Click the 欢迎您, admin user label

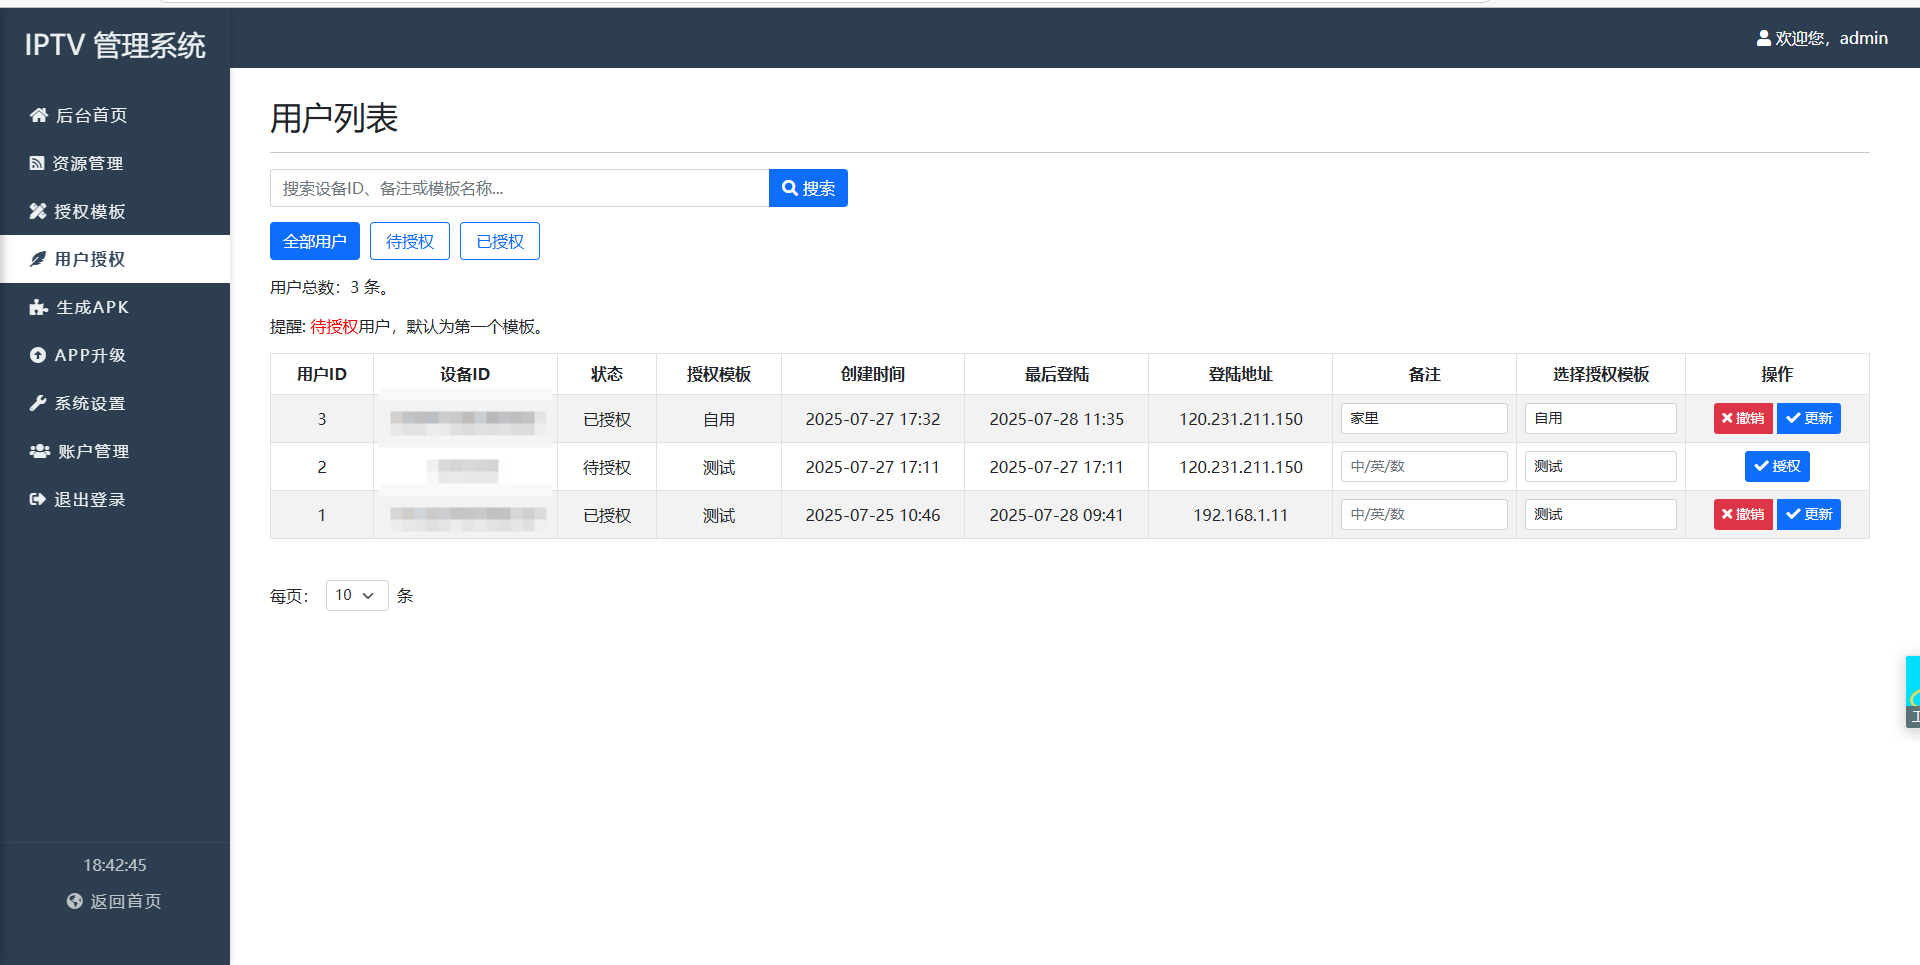click(1822, 38)
